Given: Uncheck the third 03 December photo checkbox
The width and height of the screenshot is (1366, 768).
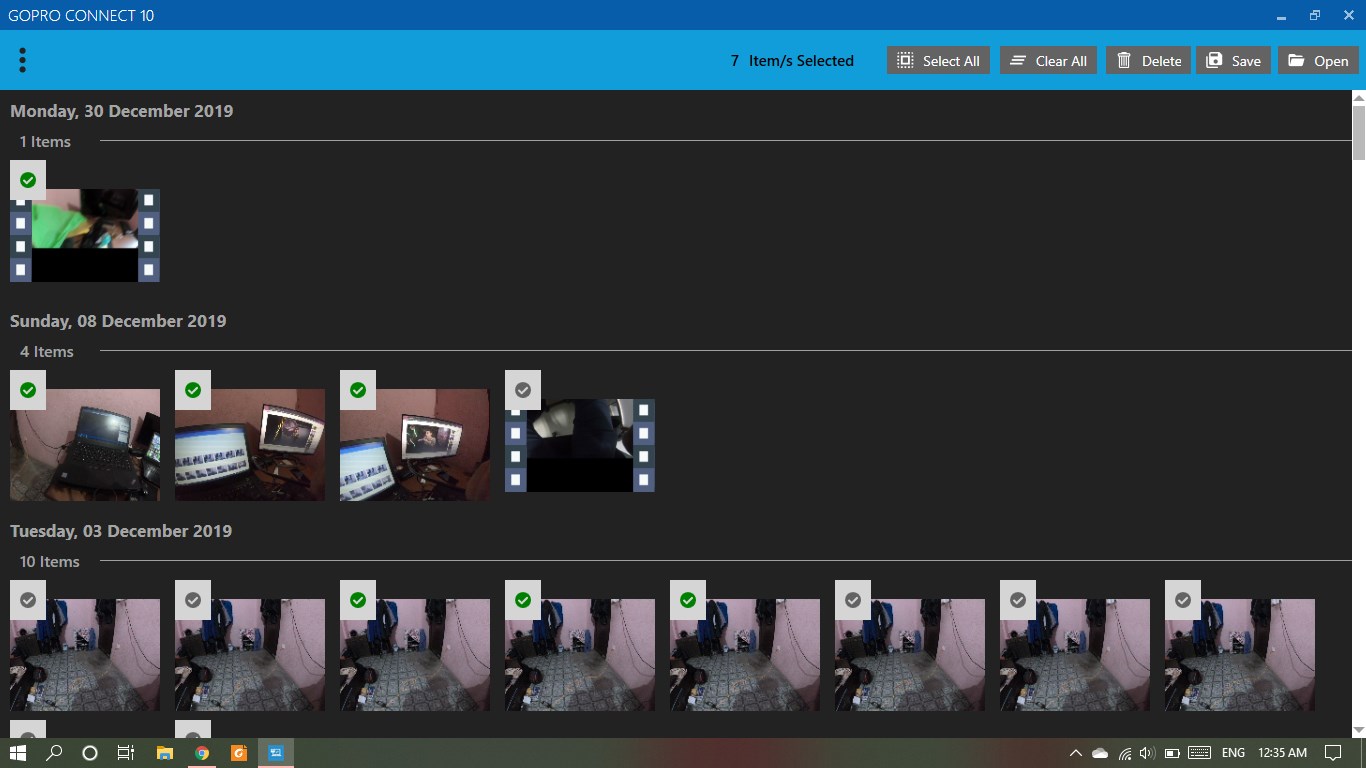Looking at the screenshot, I should pos(358,600).
